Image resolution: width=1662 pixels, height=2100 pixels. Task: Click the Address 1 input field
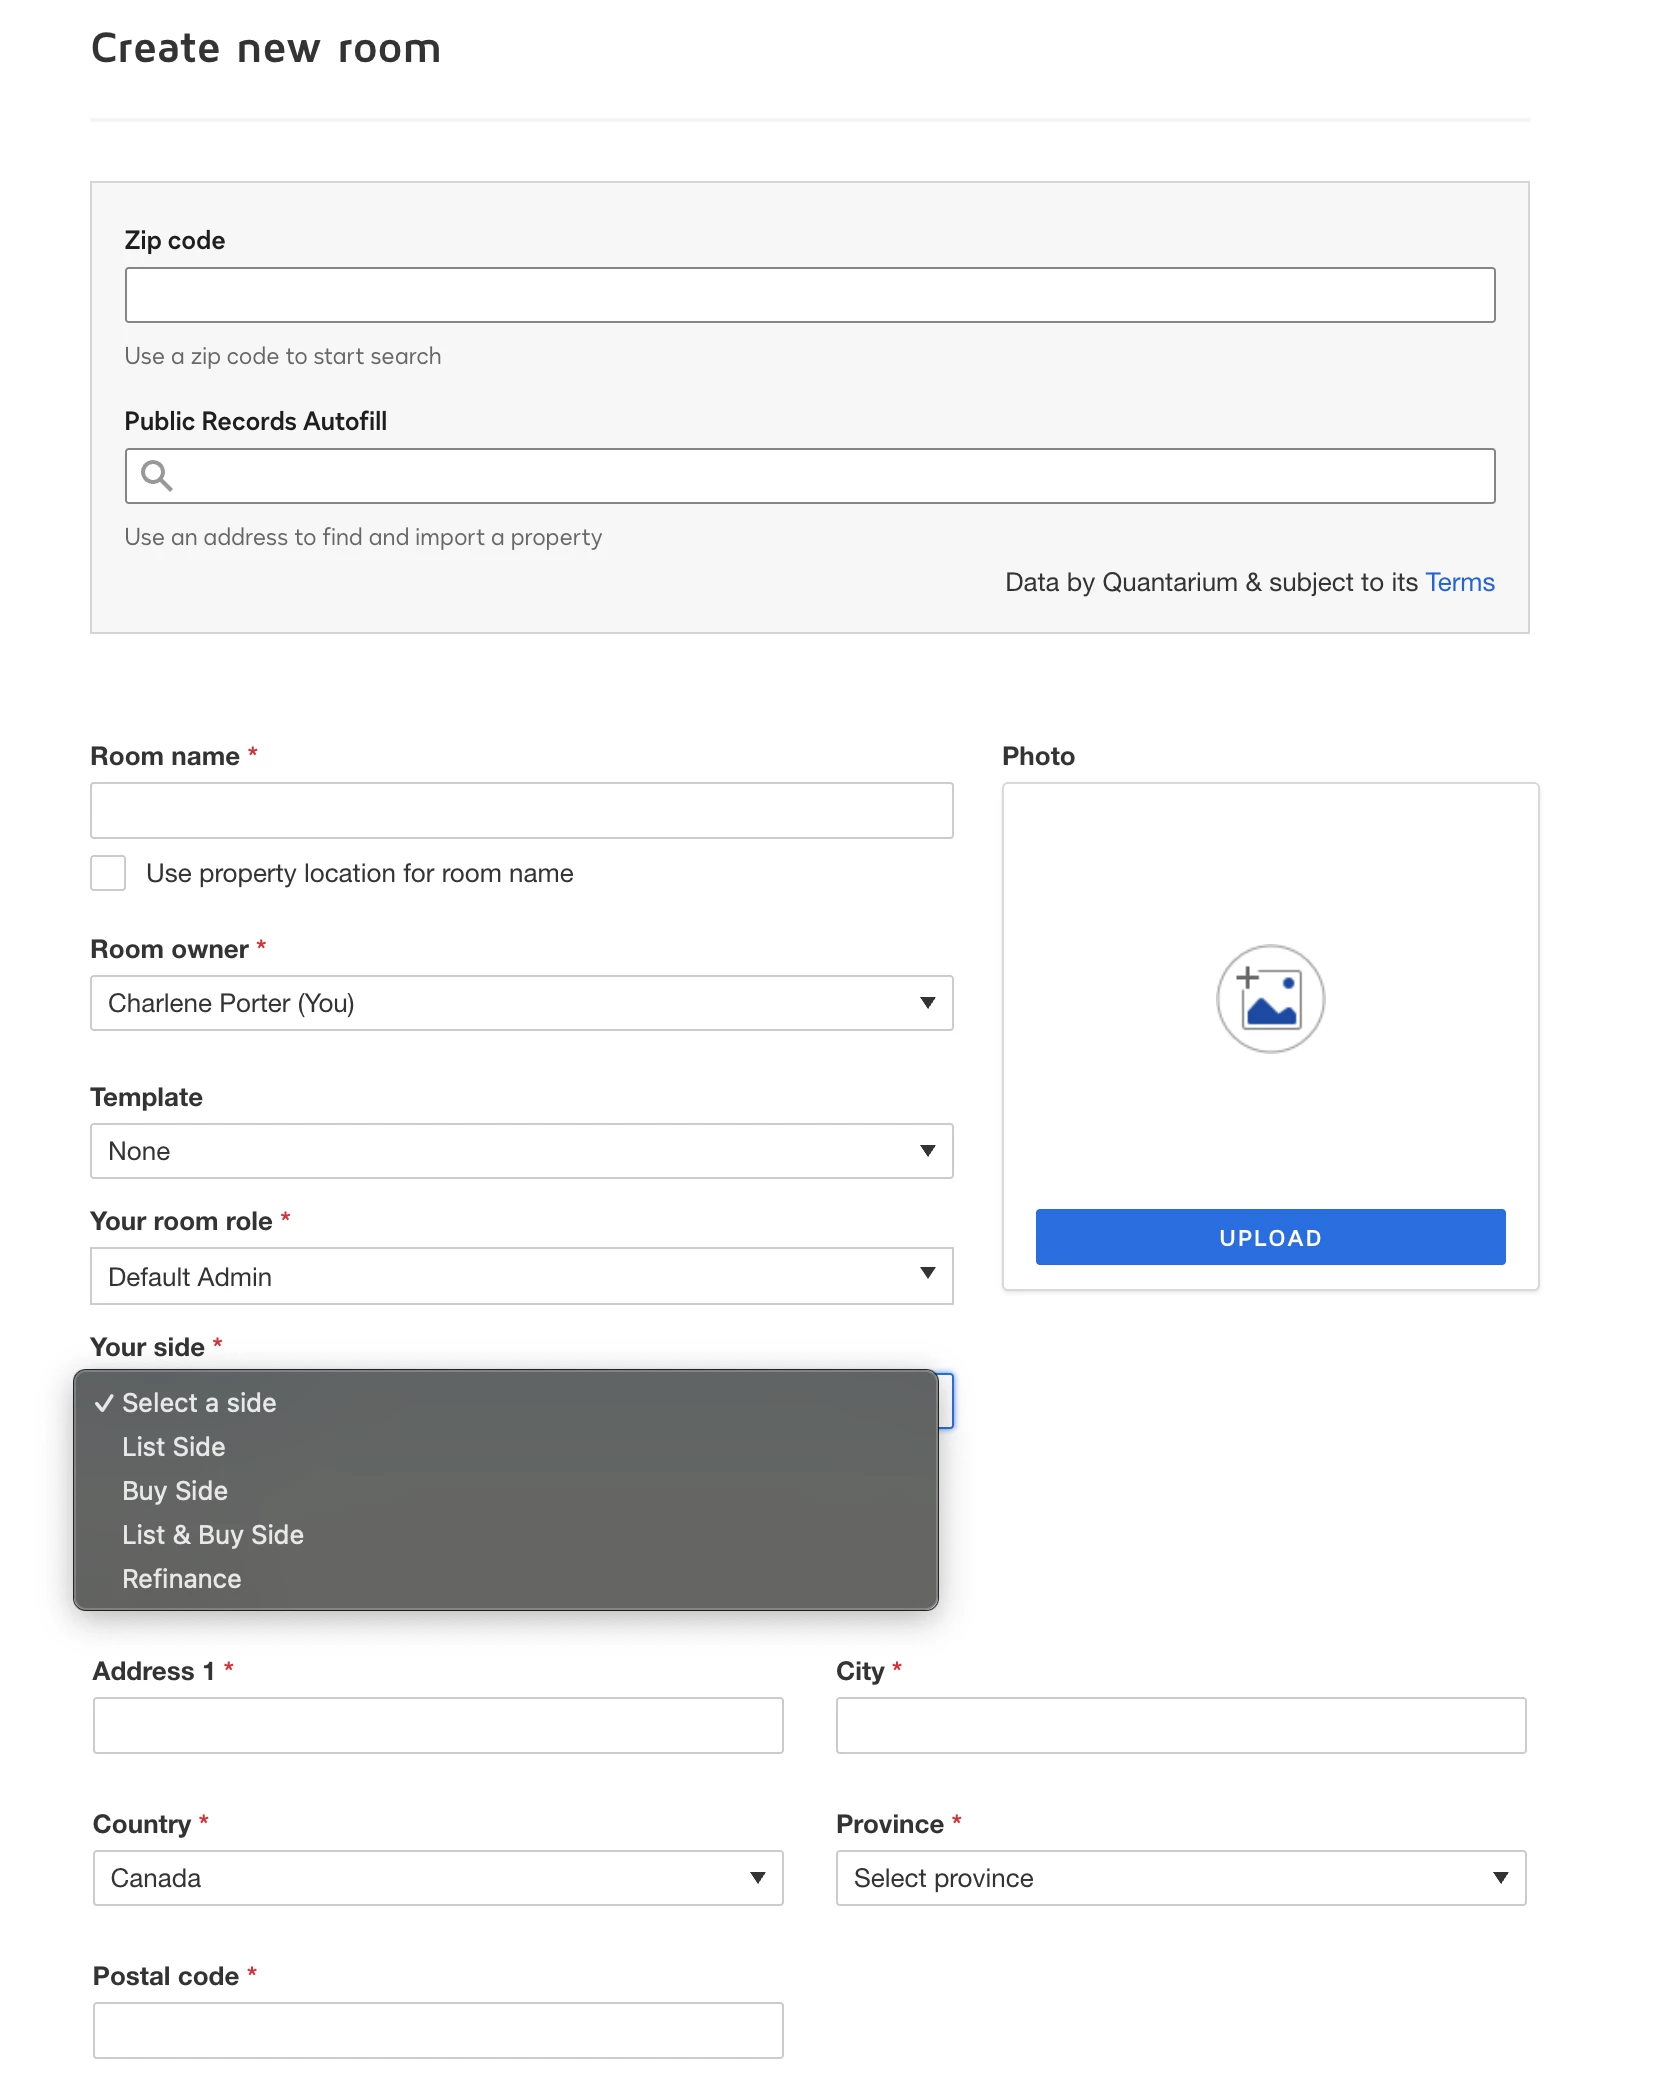click(x=438, y=1725)
